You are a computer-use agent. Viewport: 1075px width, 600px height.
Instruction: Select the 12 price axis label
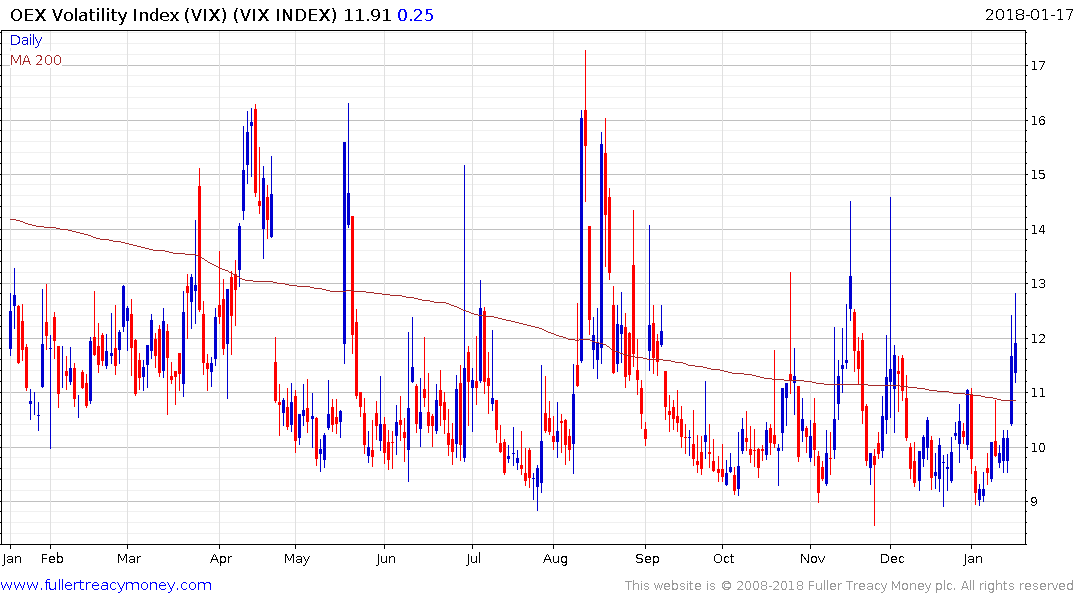tap(1038, 339)
